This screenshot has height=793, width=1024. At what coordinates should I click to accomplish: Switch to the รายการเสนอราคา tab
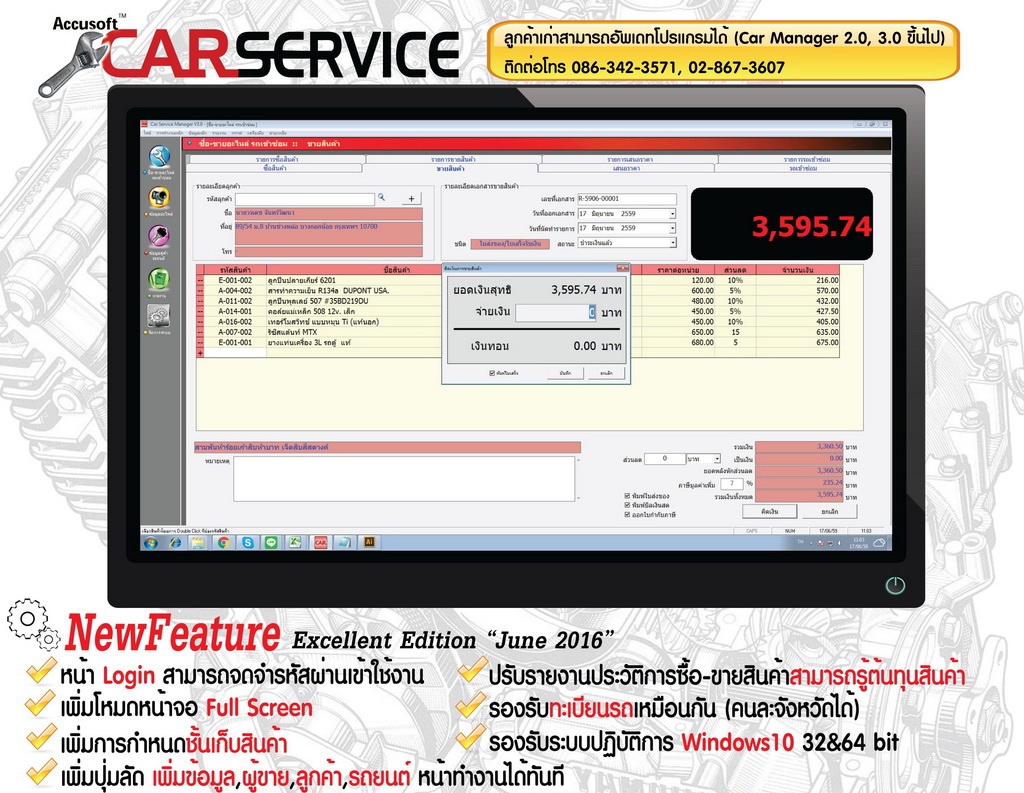[x=630, y=159]
